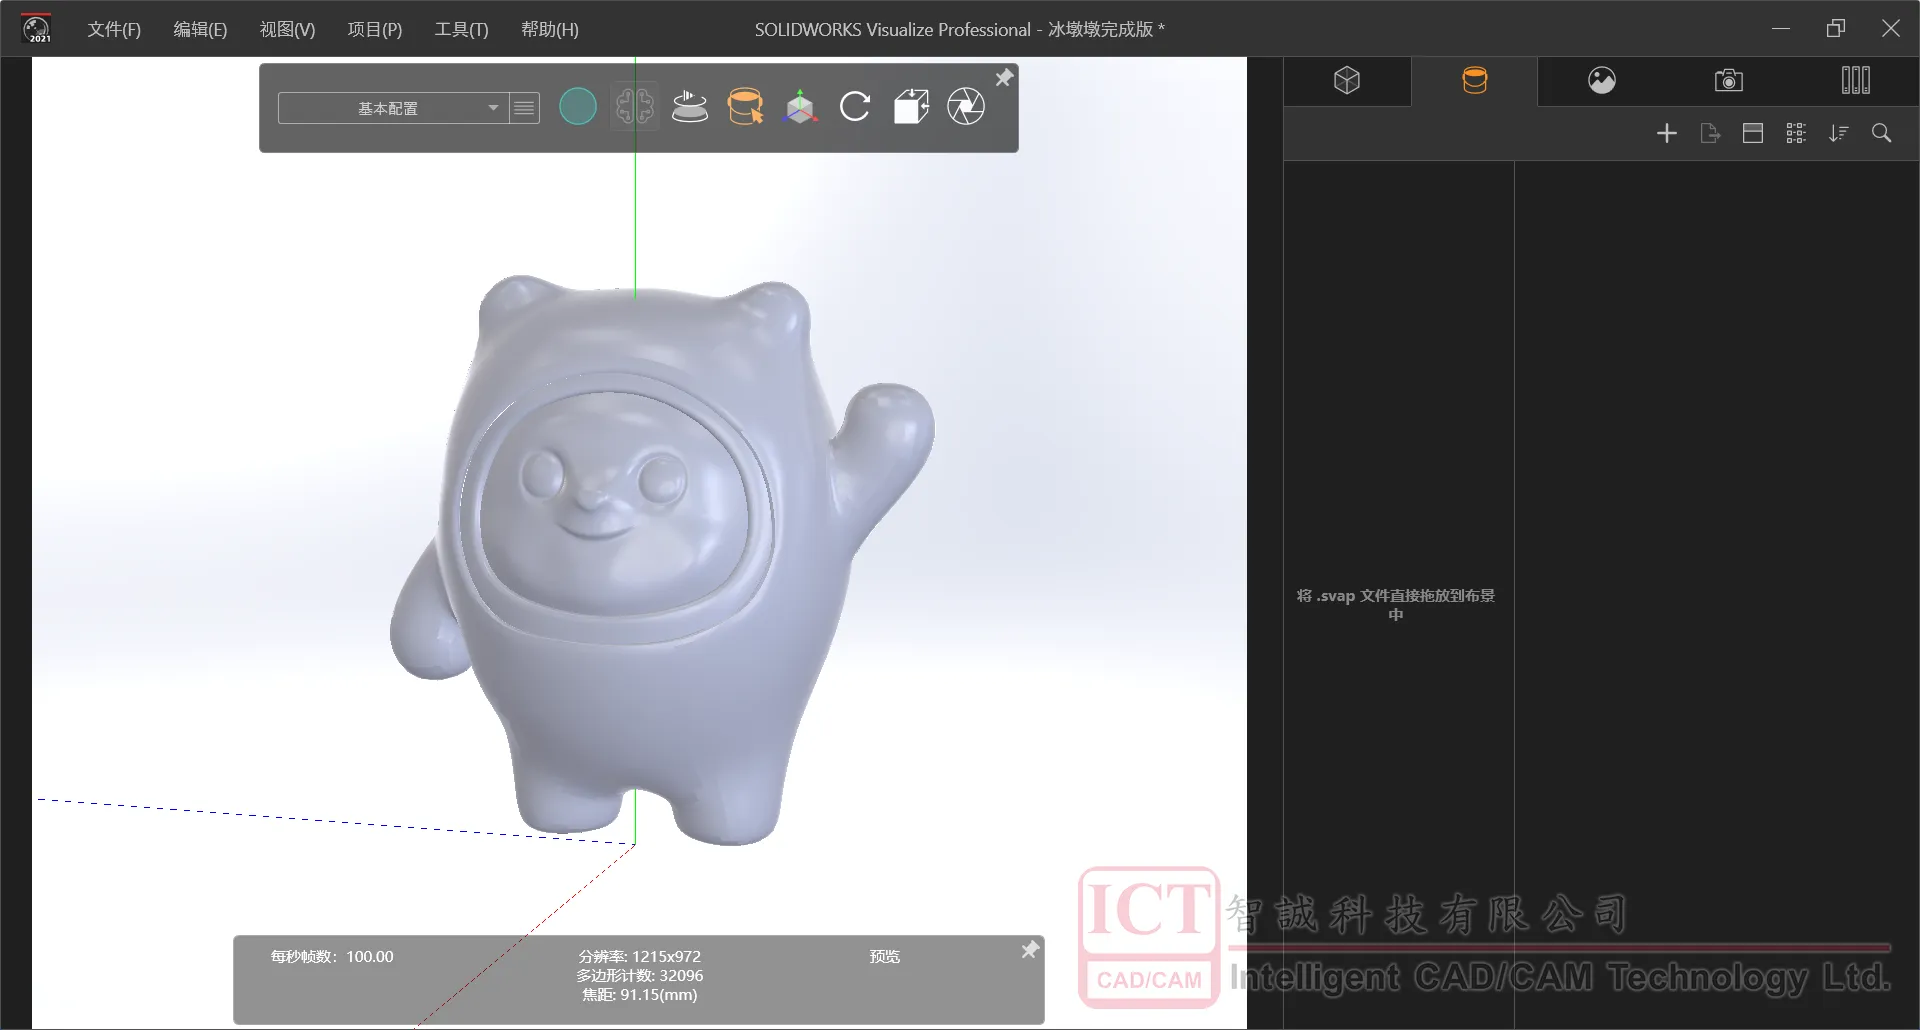This screenshot has height=1030, width=1920.
Task: Click the palette search magnifier icon
Action: [x=1882, y=133]
